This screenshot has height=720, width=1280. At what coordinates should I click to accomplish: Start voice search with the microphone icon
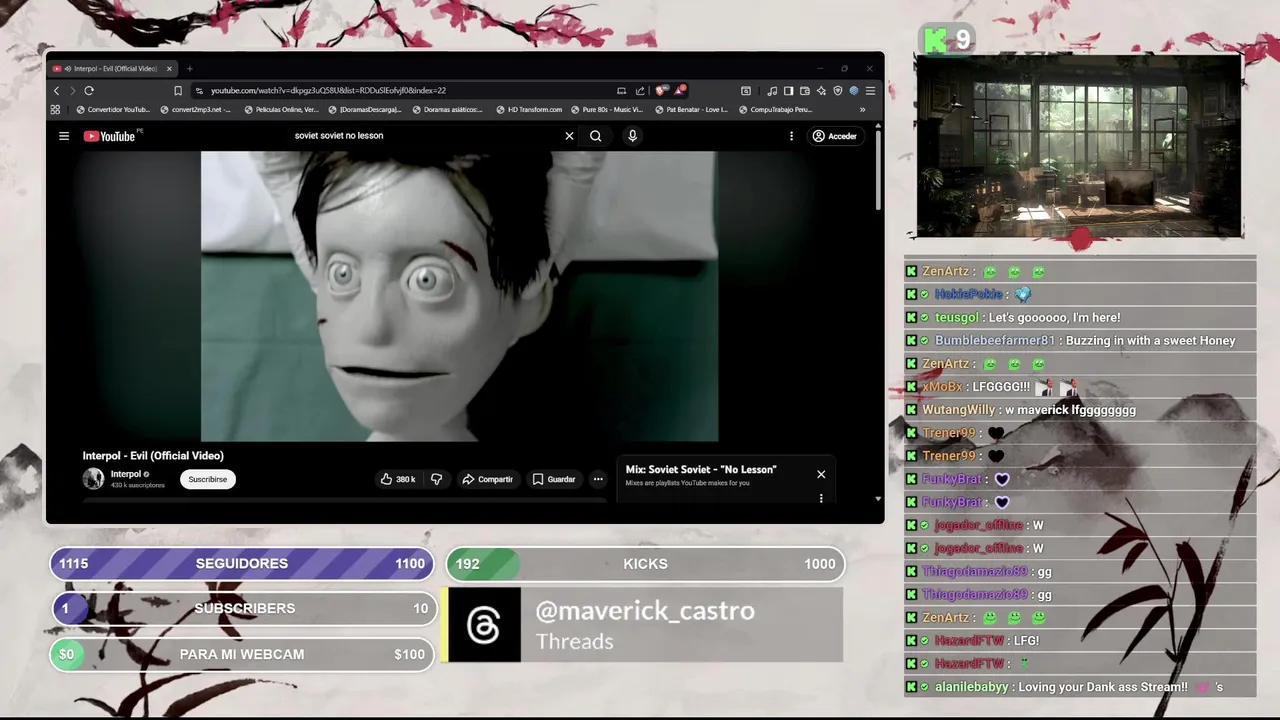point(632,136)
